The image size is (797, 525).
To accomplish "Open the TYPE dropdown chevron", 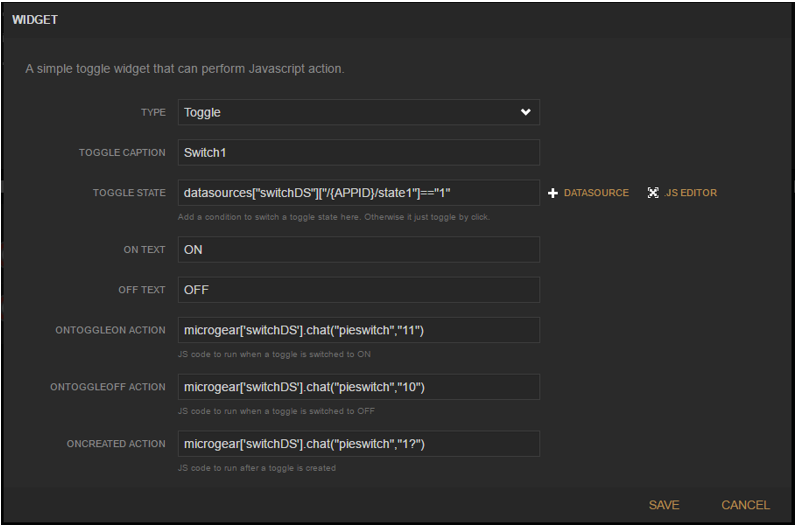I will (x=526, y=112).
